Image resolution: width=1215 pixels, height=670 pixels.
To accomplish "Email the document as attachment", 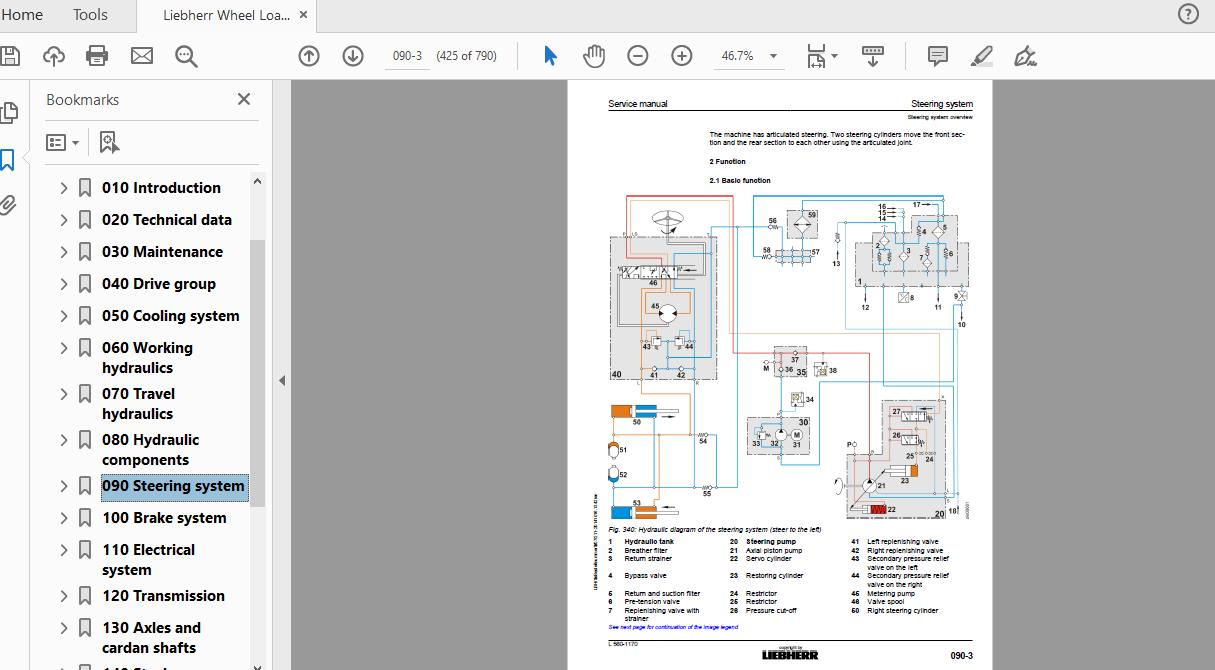I will [141, 56].
